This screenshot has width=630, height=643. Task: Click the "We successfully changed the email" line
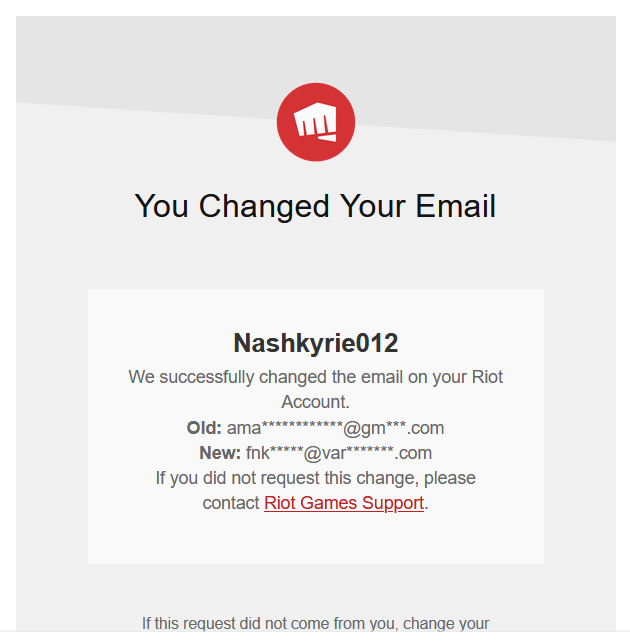315,378
